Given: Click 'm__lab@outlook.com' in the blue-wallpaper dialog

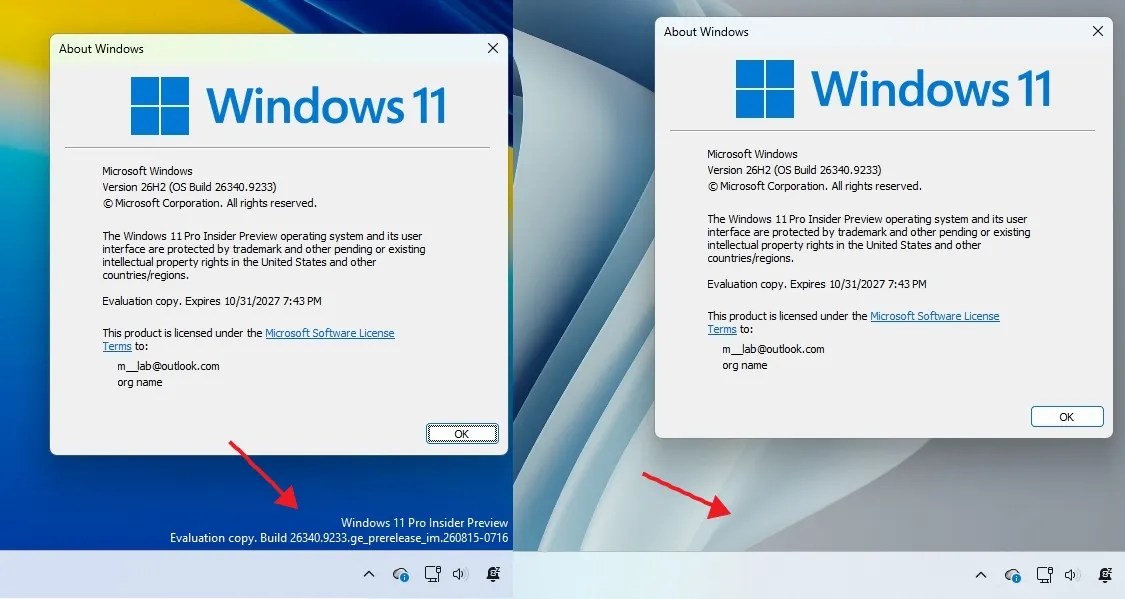Looking at the screenshot, I should pos(169,366).
